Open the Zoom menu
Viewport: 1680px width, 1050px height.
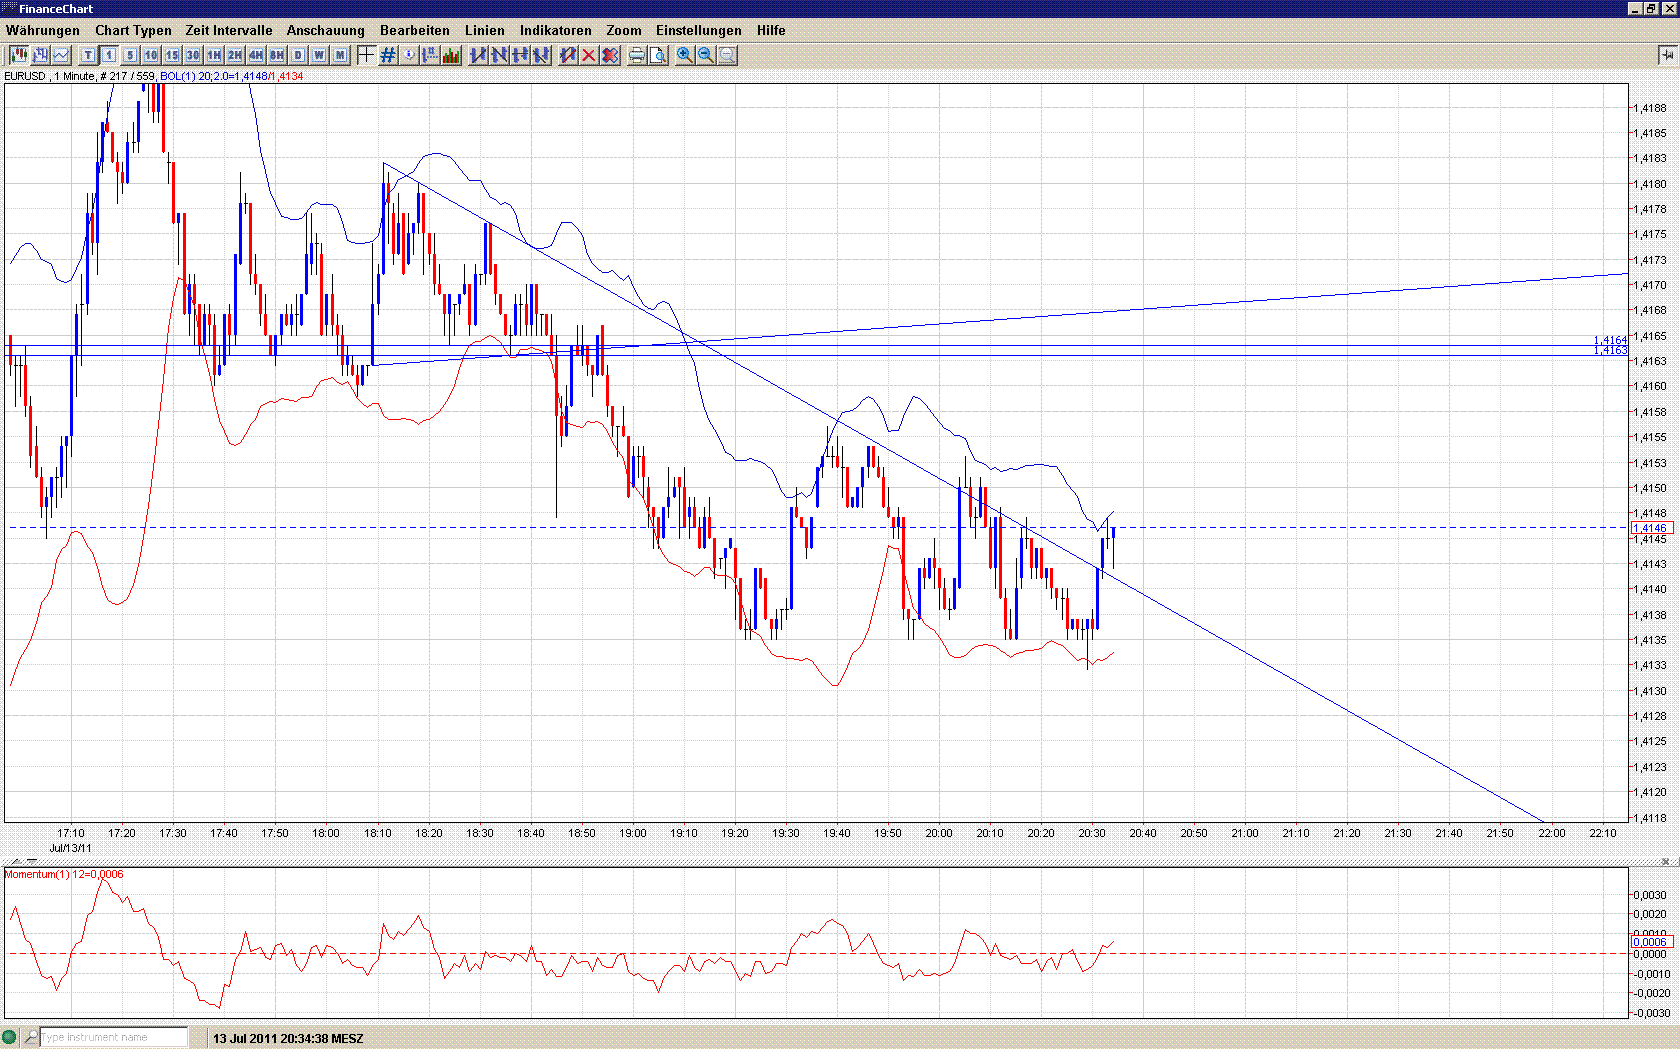coord(624,30)
